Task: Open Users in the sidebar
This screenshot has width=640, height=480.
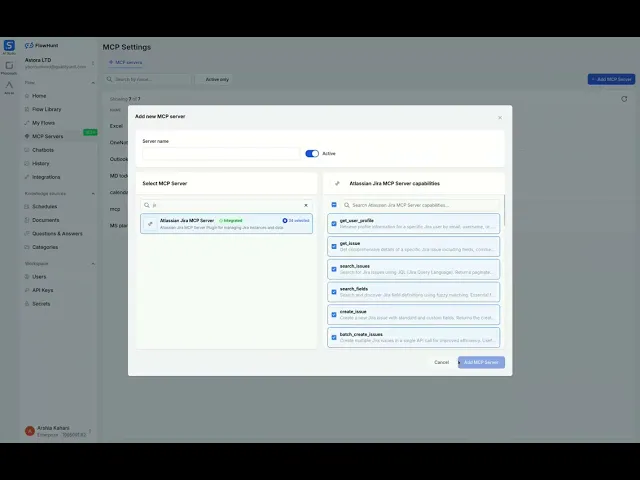Action: (39, 277)
